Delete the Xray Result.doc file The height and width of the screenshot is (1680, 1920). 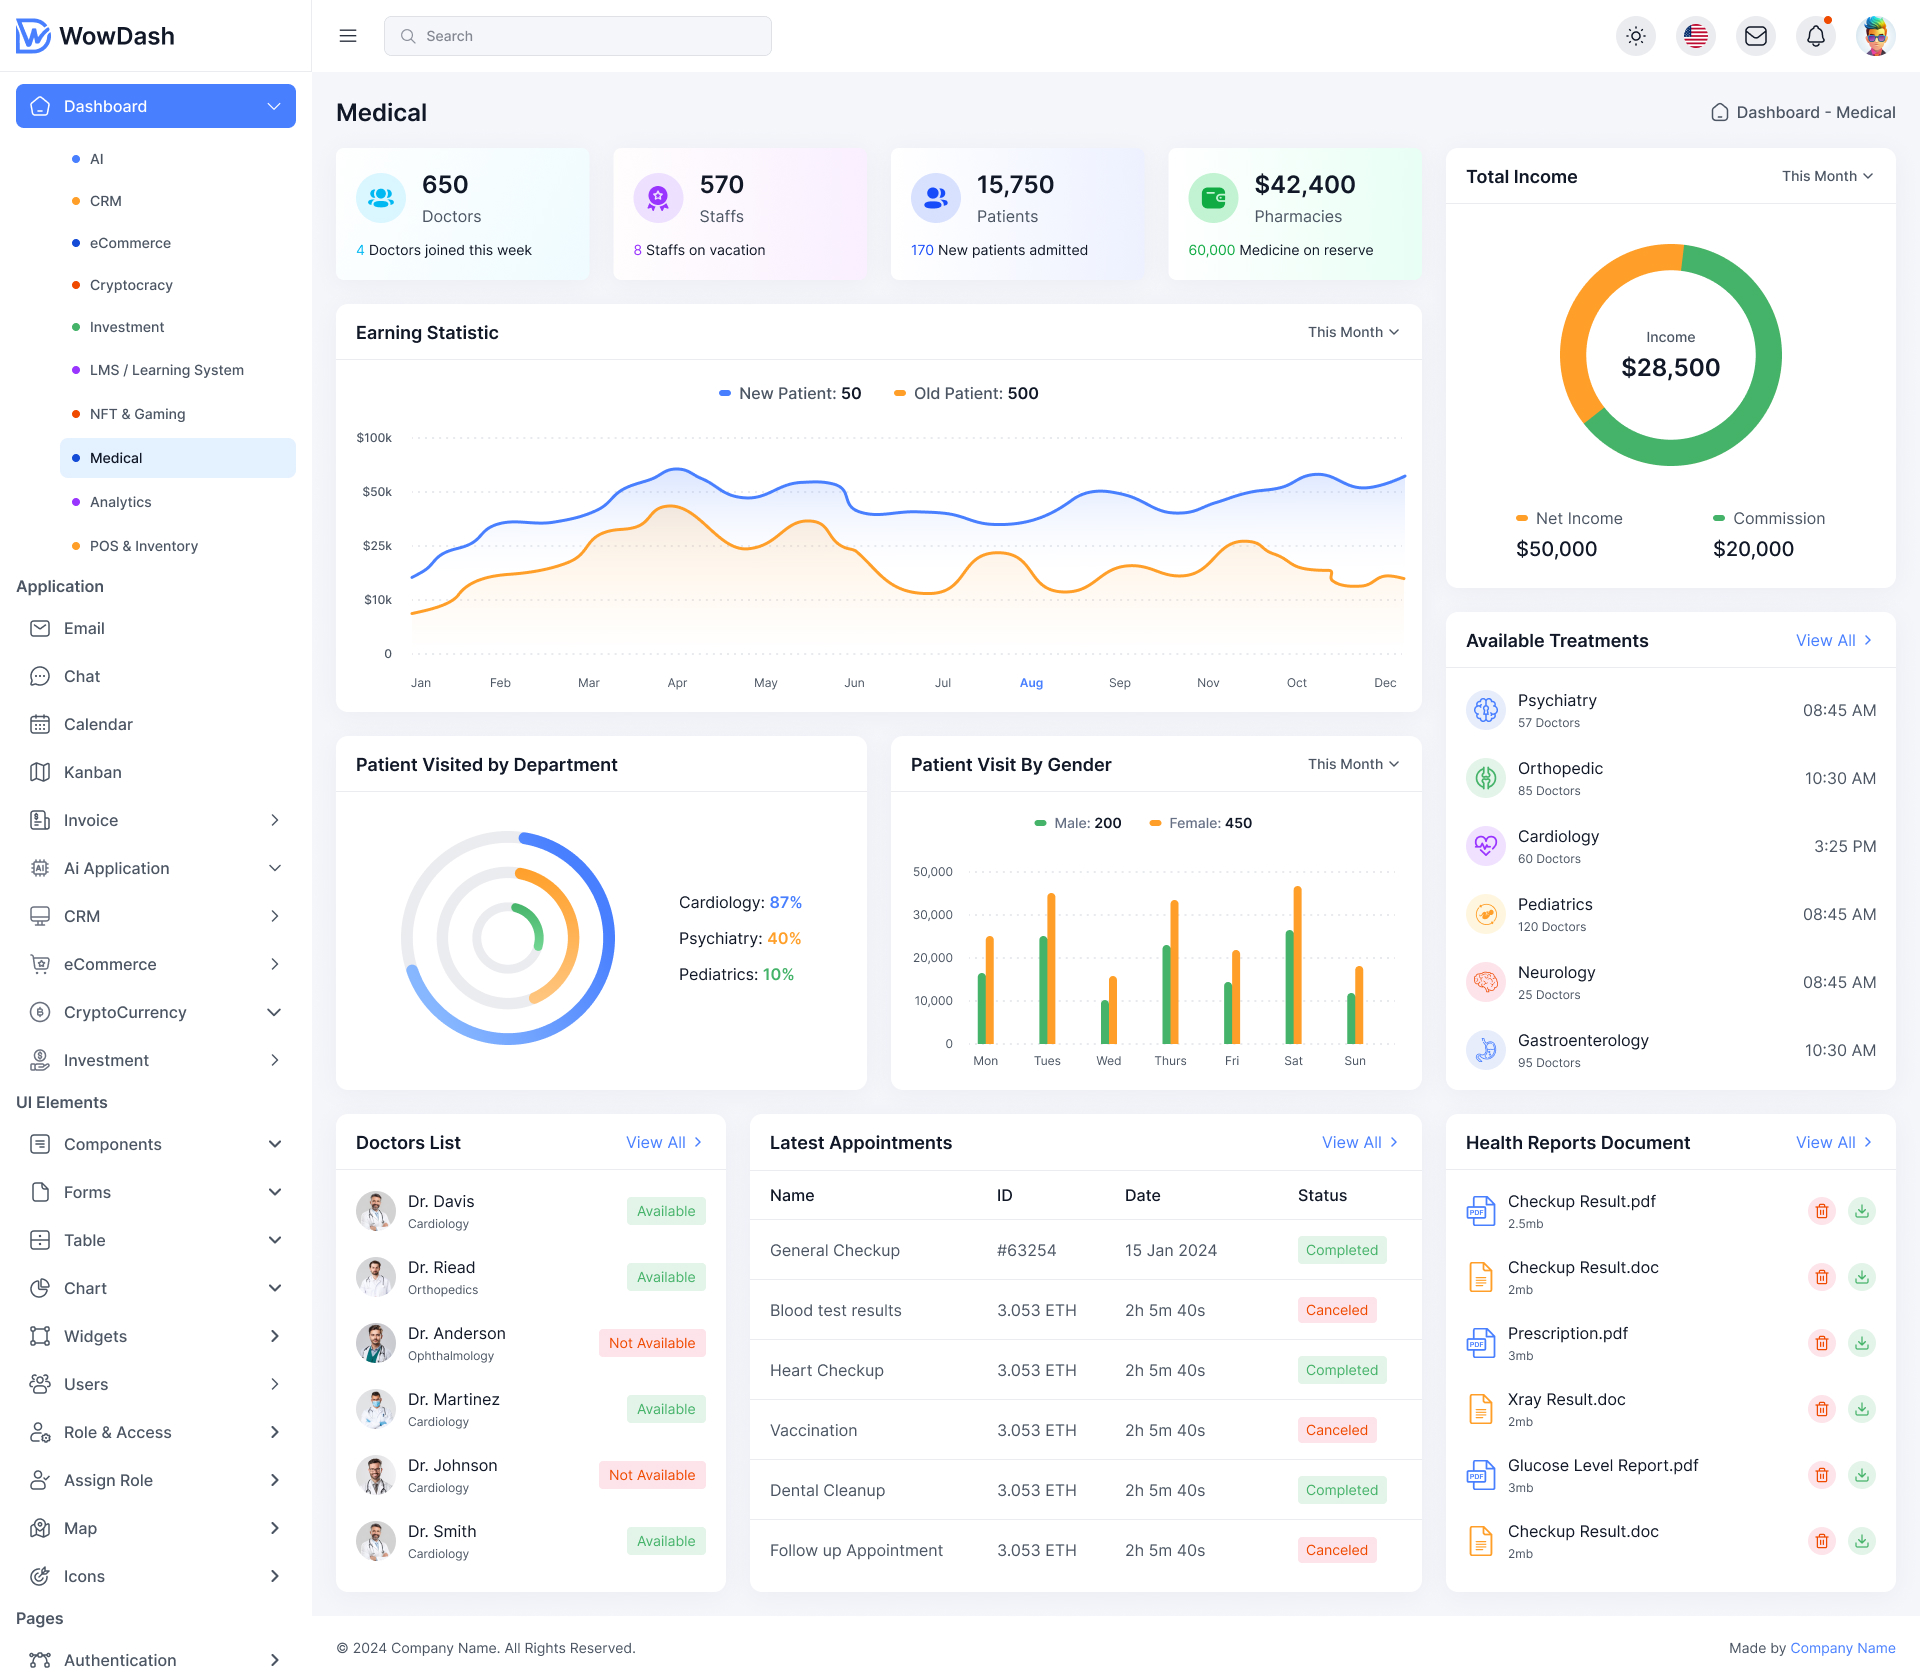tap(1822, 1408)
